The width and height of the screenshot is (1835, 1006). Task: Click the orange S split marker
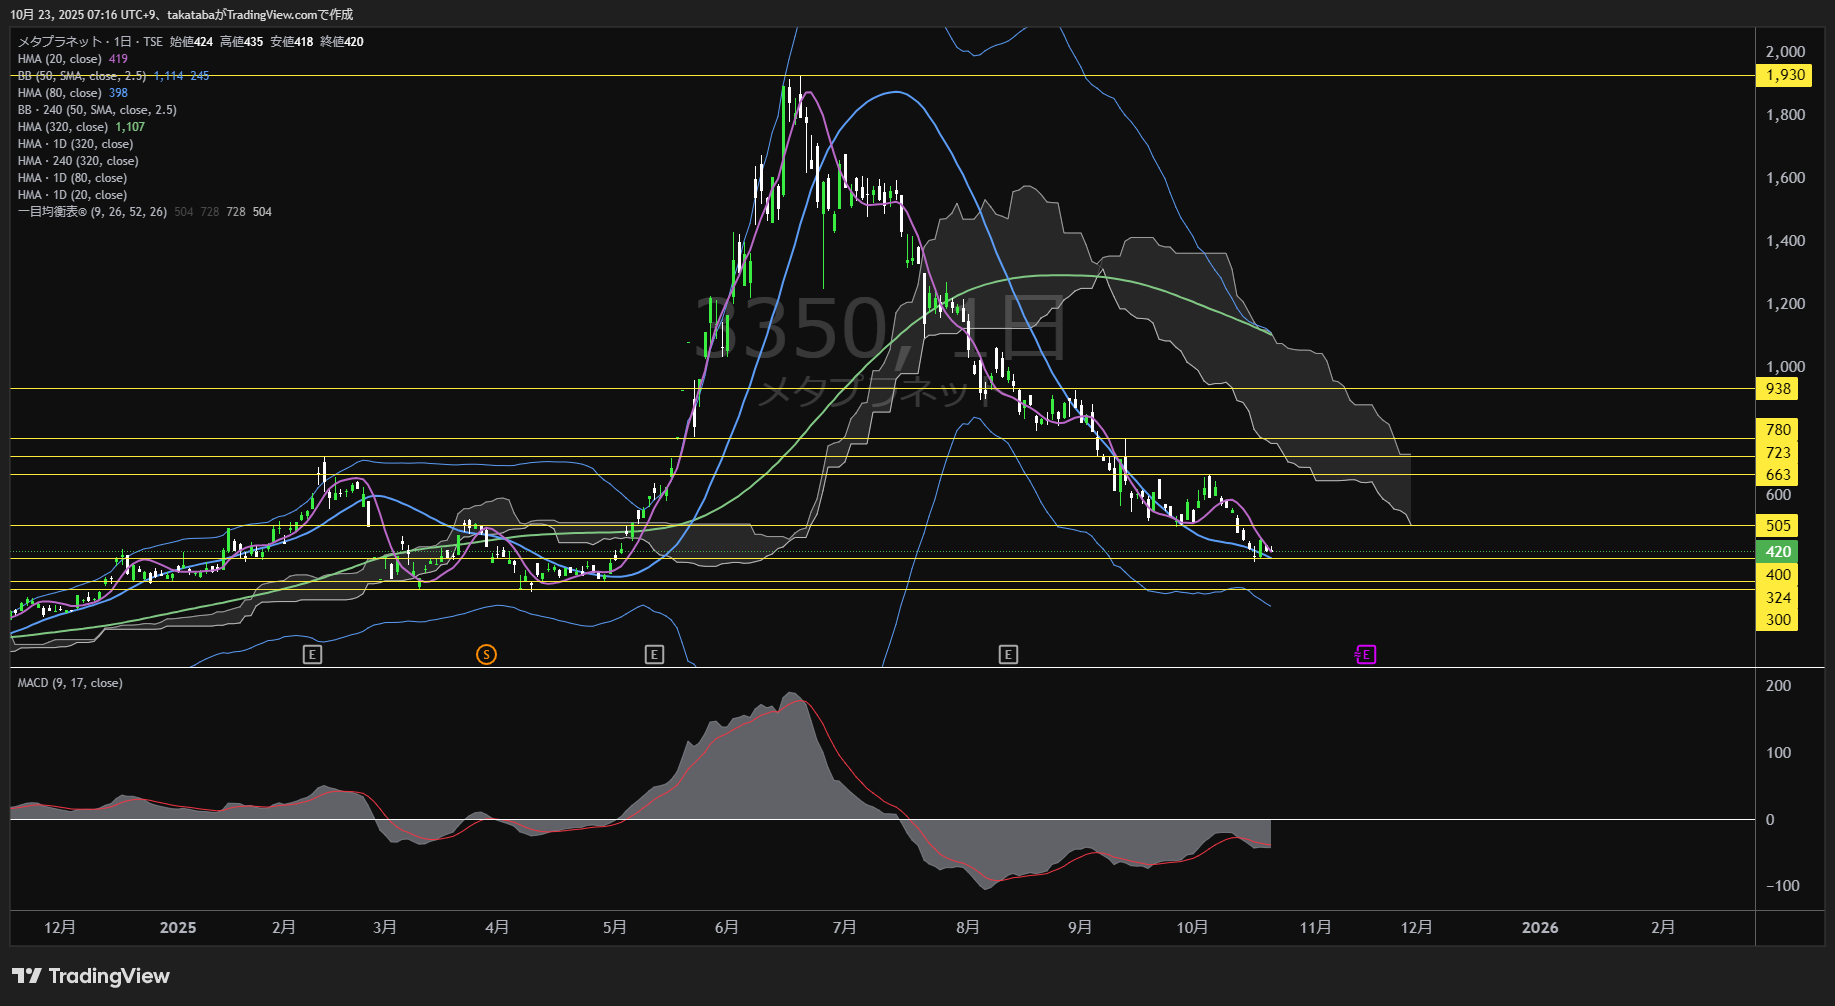[486, 655]
